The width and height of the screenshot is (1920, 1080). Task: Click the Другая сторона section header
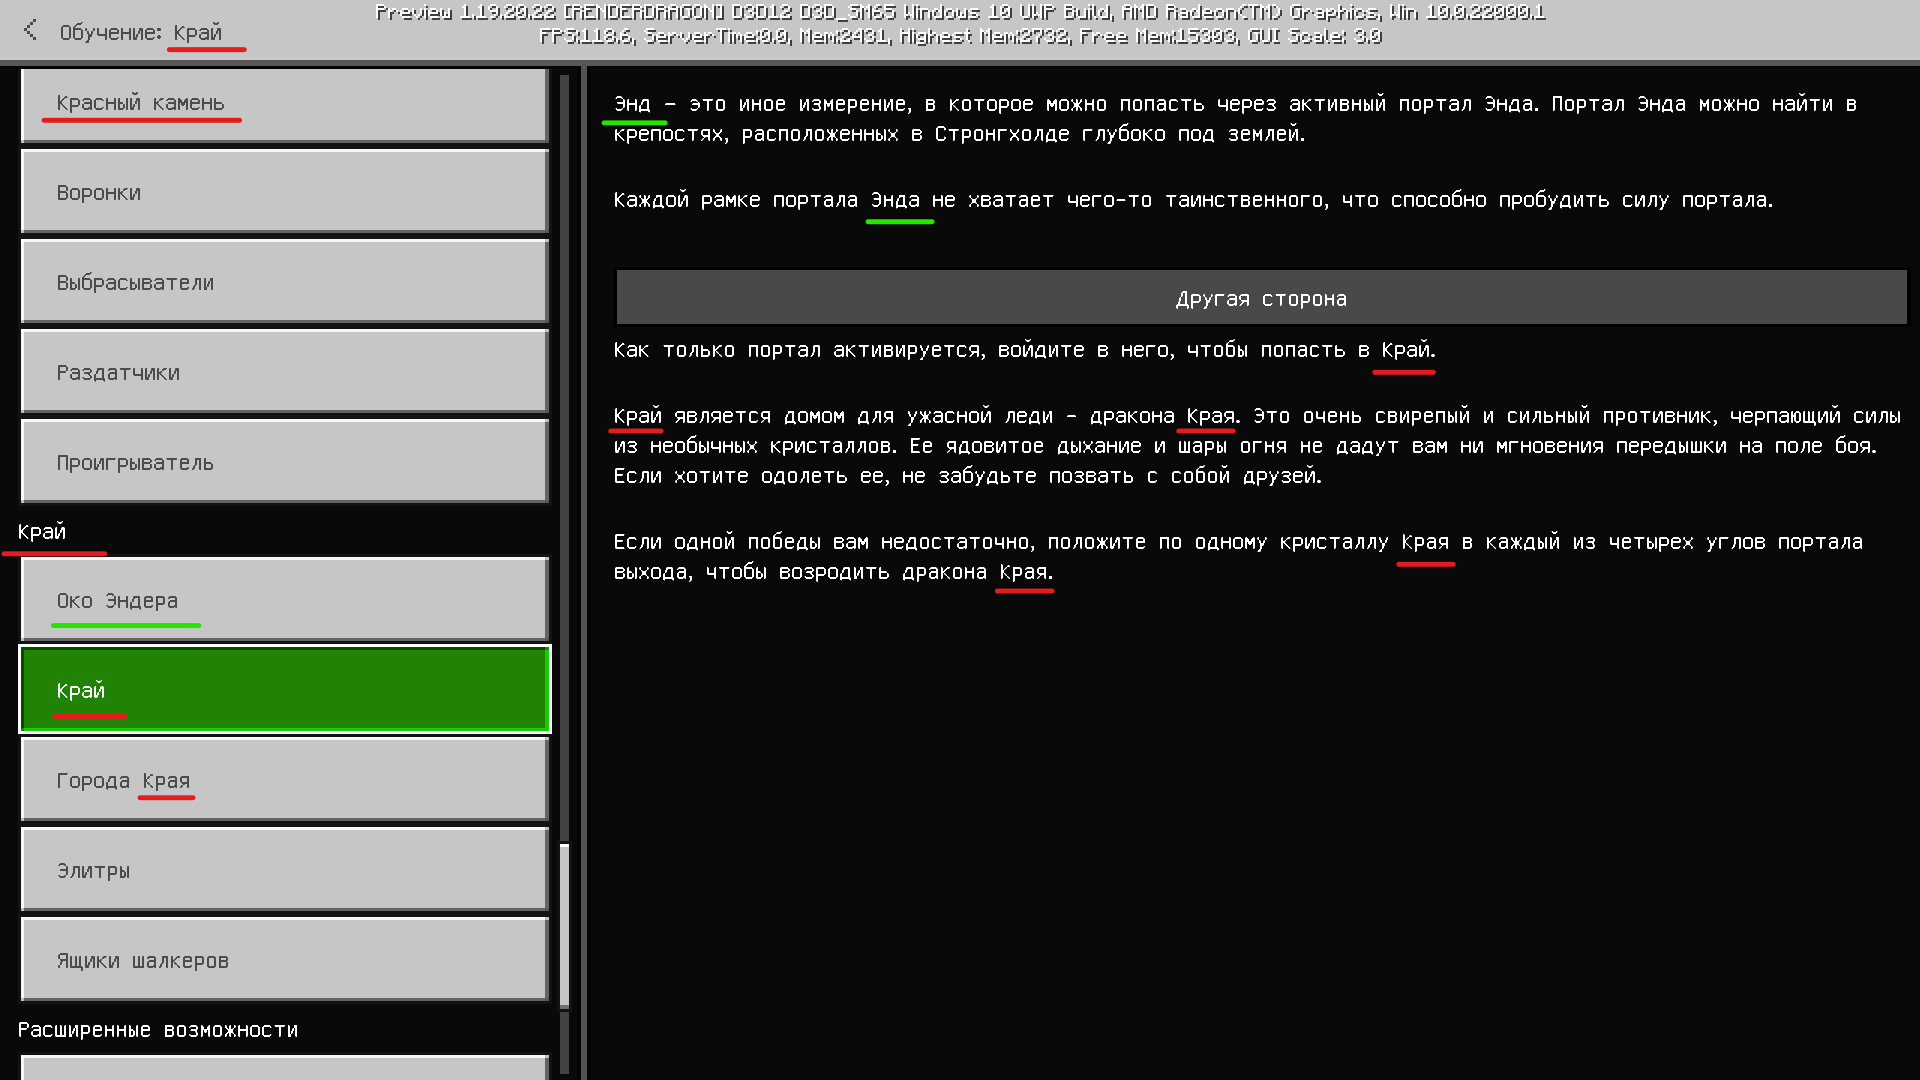(x=1261, y=298)
